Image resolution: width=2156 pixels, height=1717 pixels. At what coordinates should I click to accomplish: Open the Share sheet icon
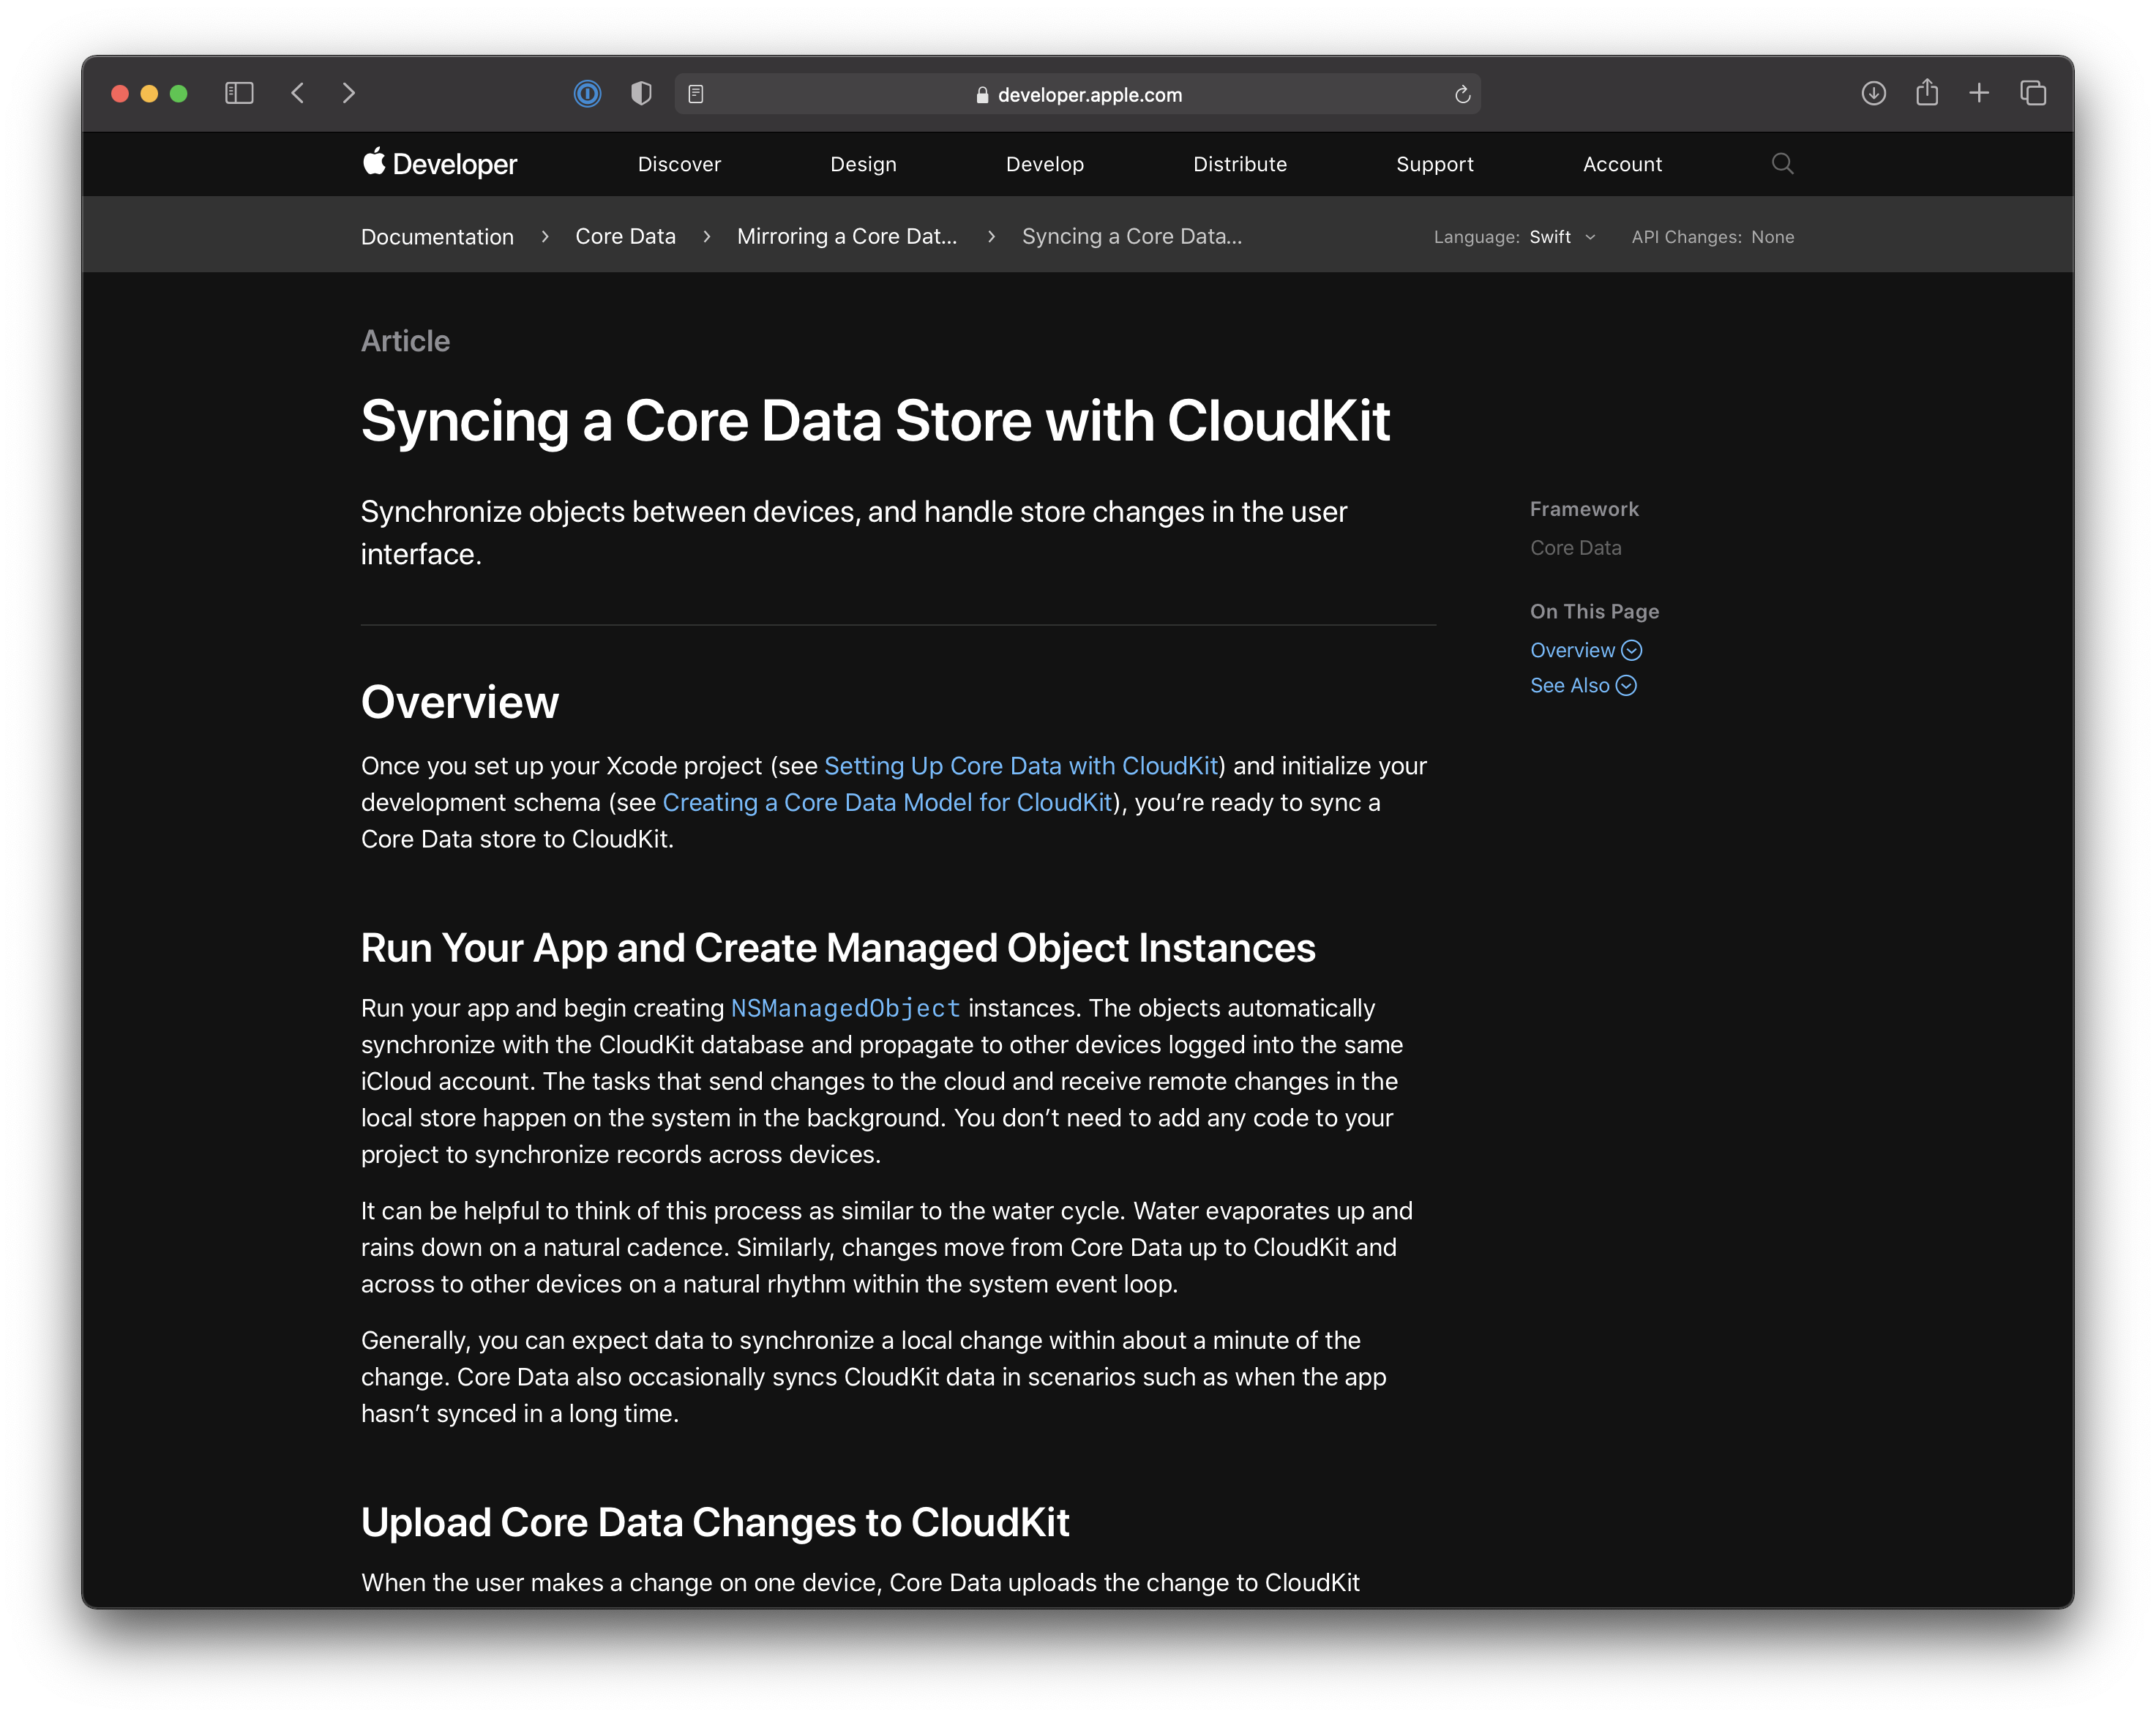coord(1926,93)
